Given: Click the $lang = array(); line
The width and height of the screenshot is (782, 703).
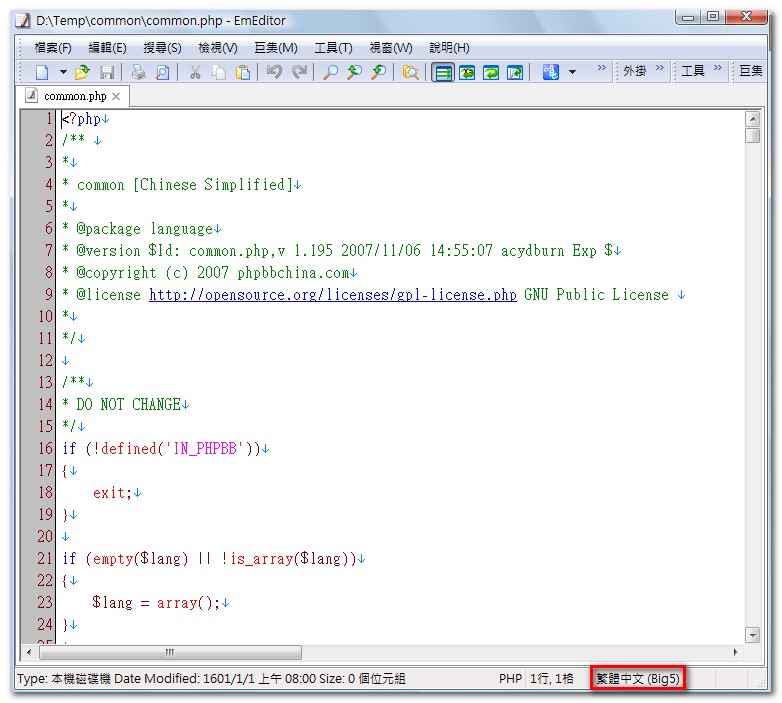Looking at the screenshot, I should click(156, 603).
